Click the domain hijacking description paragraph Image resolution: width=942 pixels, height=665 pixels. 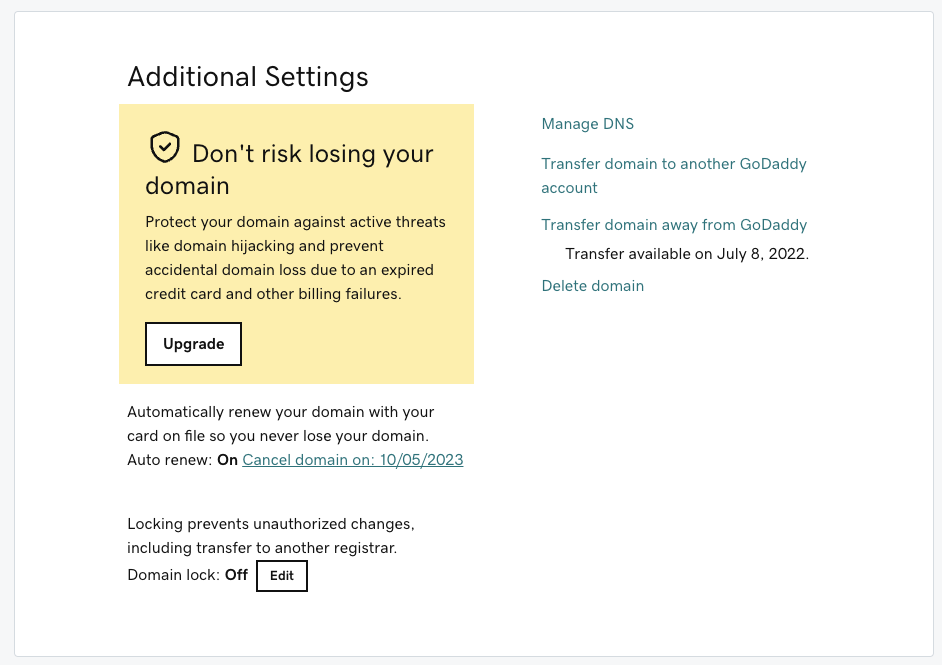[295, 257]
